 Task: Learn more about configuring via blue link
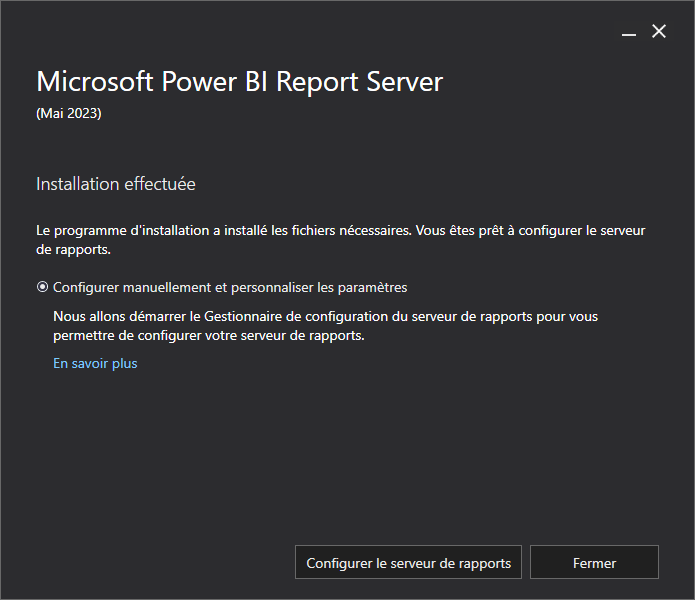pyautogui.click(x=95, y=363)
